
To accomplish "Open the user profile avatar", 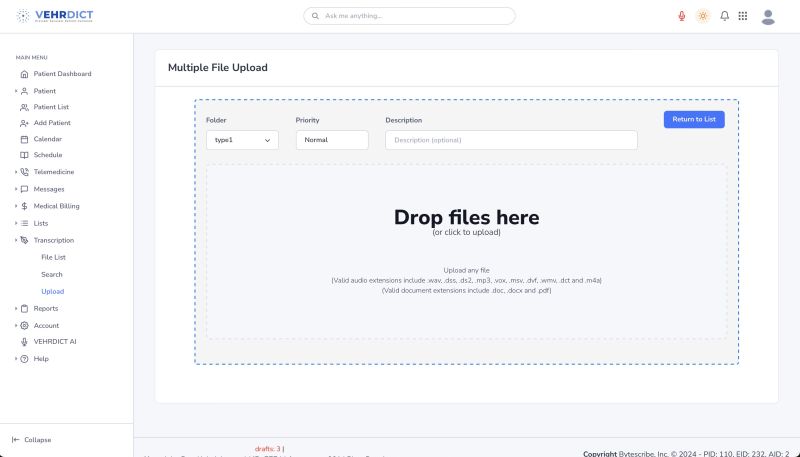I will [x=768, y=17].
